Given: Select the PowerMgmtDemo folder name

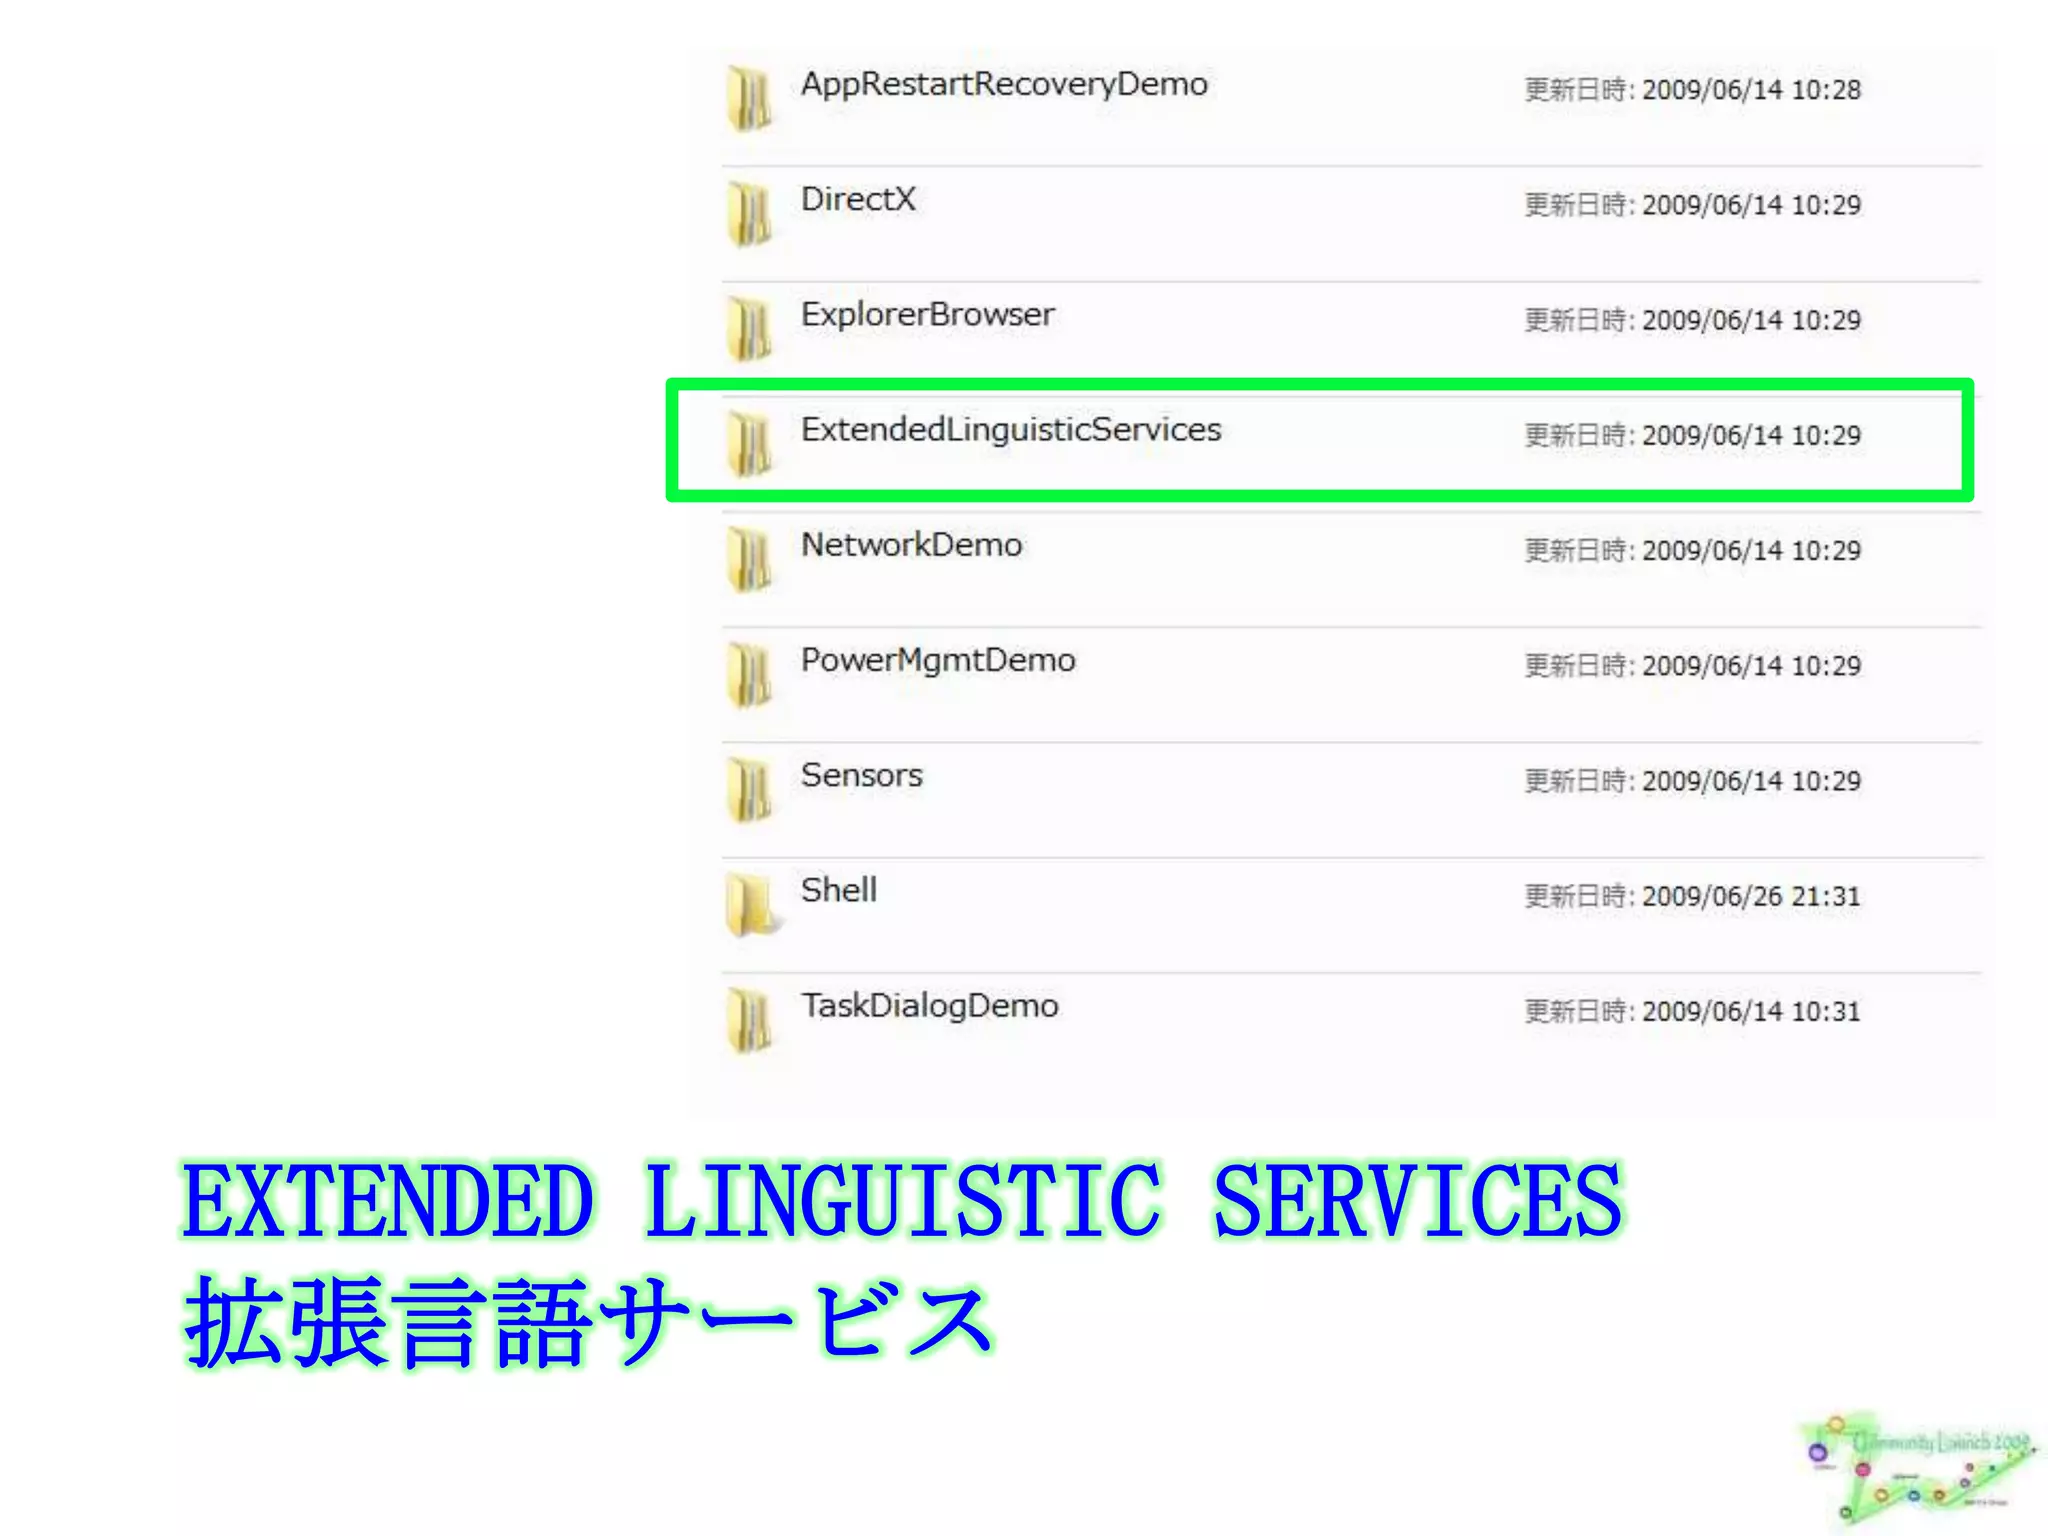Looking at the screenshot, I should [938, 661].
